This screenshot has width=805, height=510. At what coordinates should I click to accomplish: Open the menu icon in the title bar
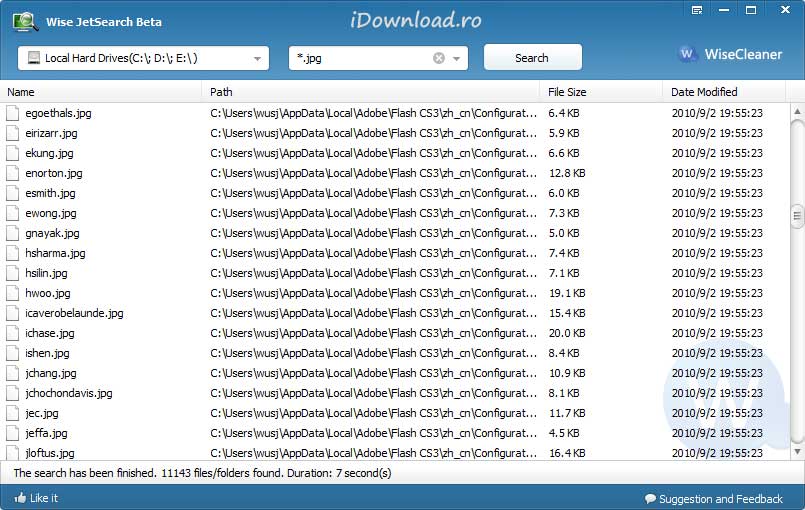click(697, 10)
